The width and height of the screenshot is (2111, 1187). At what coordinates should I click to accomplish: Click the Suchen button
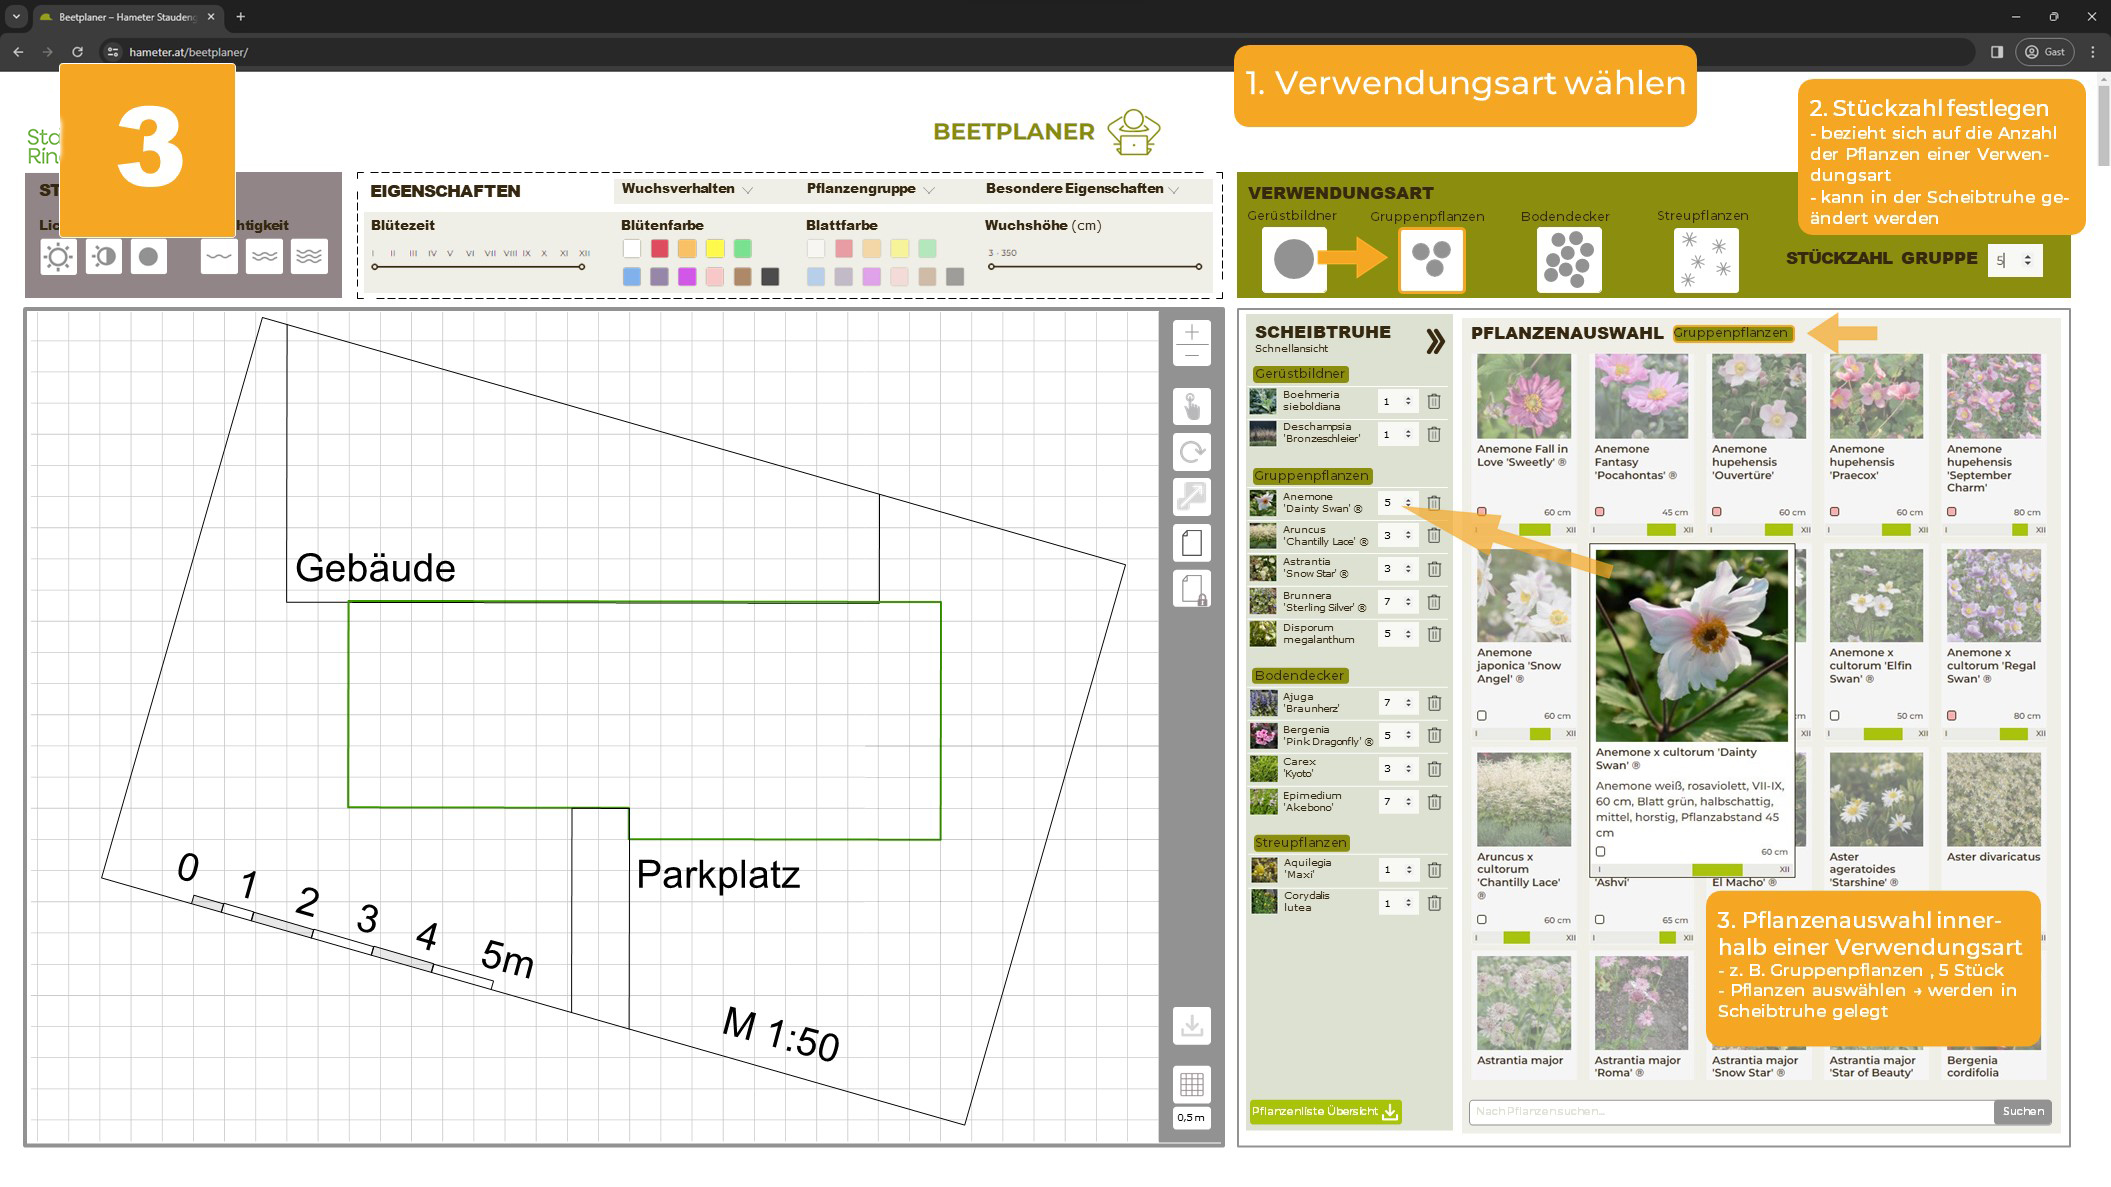point(2022,1111)
